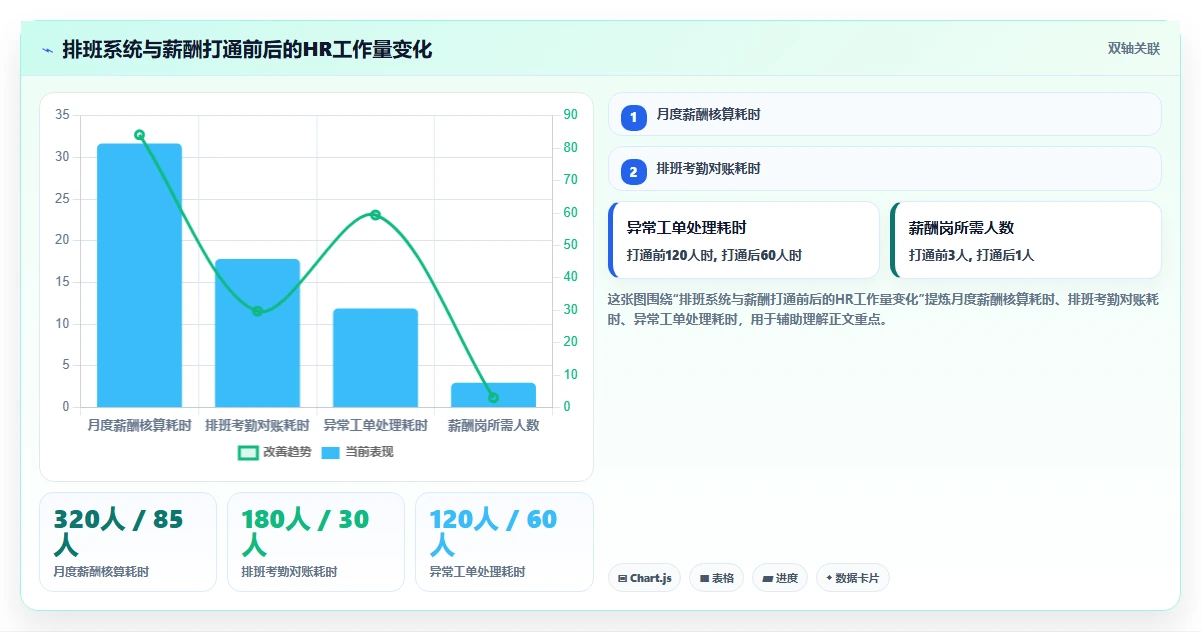The width and height of the screenshot is (1201, 632).
Task: Click the text 打通前120人时, 打通后60人时
Action: point(714,255)
